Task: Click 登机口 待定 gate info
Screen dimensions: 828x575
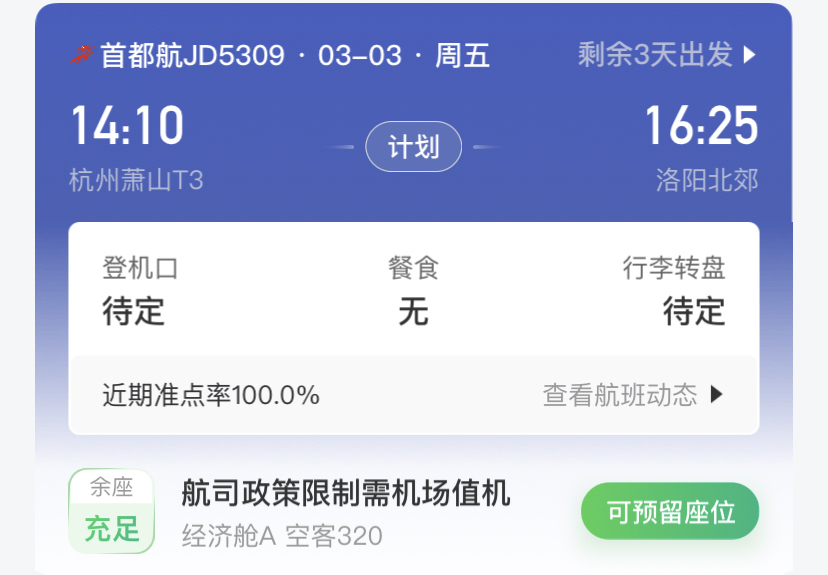Action: (x=140, y=290)
